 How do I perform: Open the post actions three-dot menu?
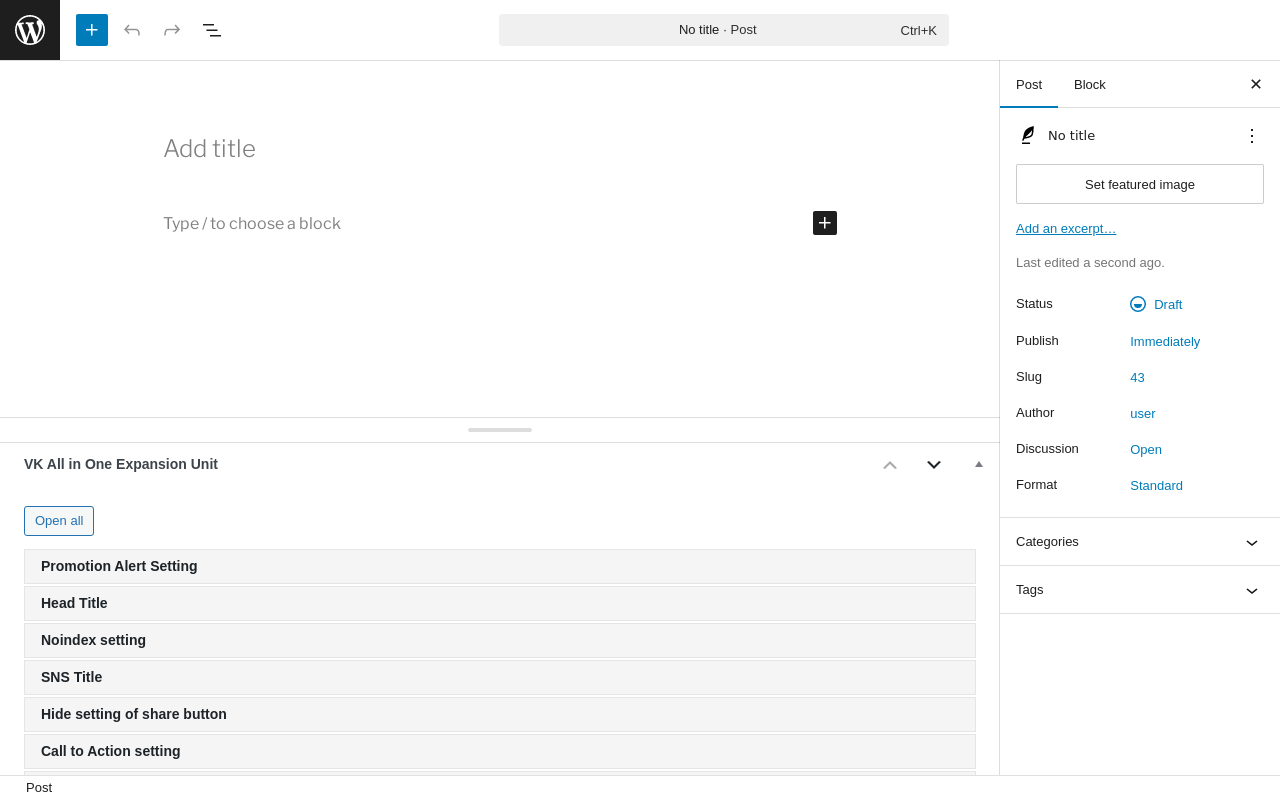click(1252, 135)
